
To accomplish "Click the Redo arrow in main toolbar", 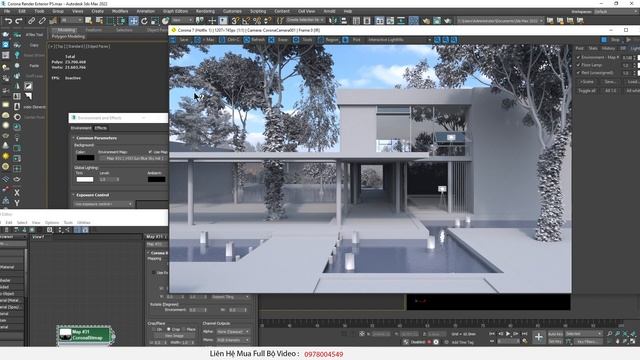I will (x=19, y=20).
